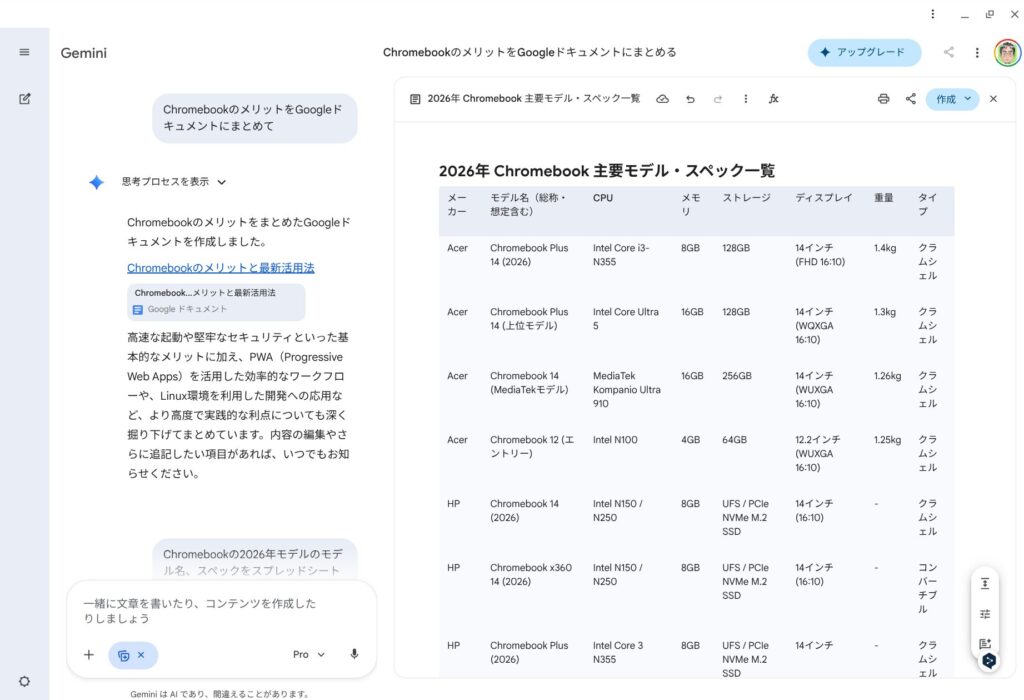
Task: Print the Chromebook spec document
Action: tap(883, 99)
